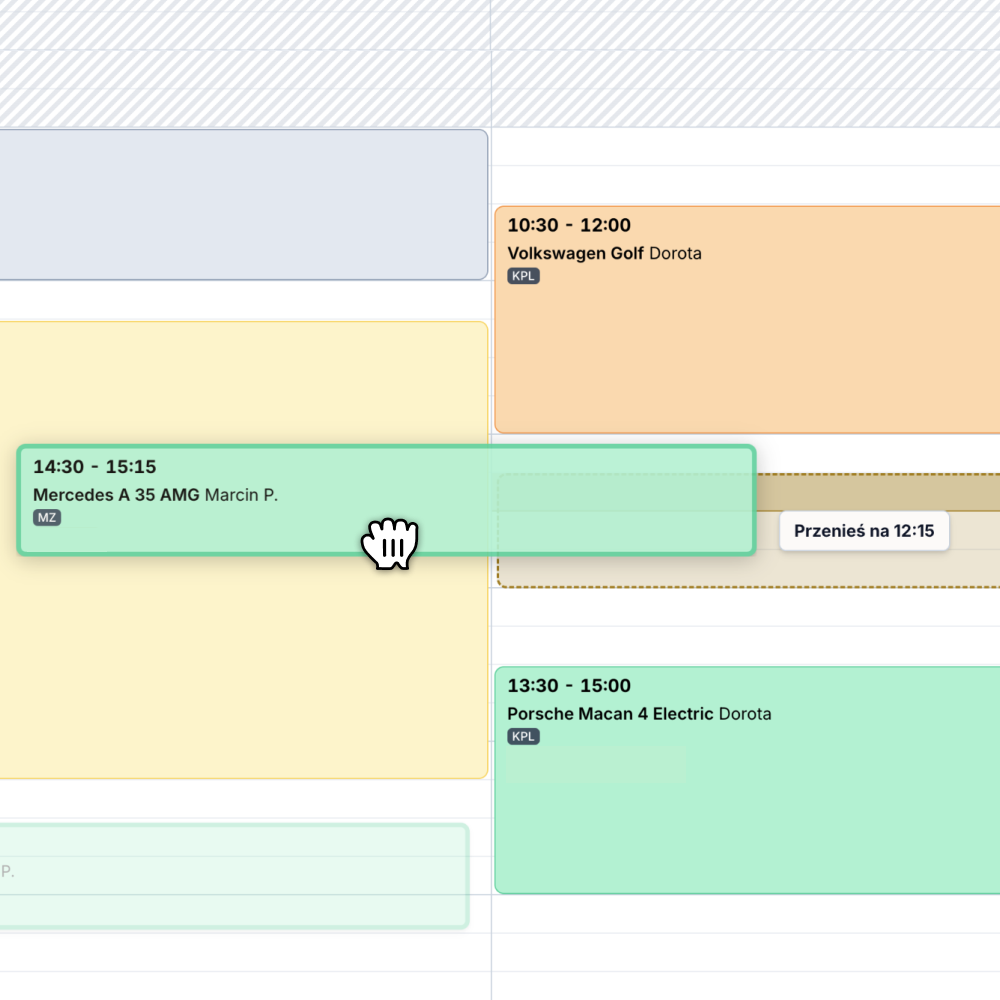Image resolution: width=1000 pixels, height=1000 pixels.
Task: Click the 'Przenieś na 12:15' tooltip
Action: point(864,531)
